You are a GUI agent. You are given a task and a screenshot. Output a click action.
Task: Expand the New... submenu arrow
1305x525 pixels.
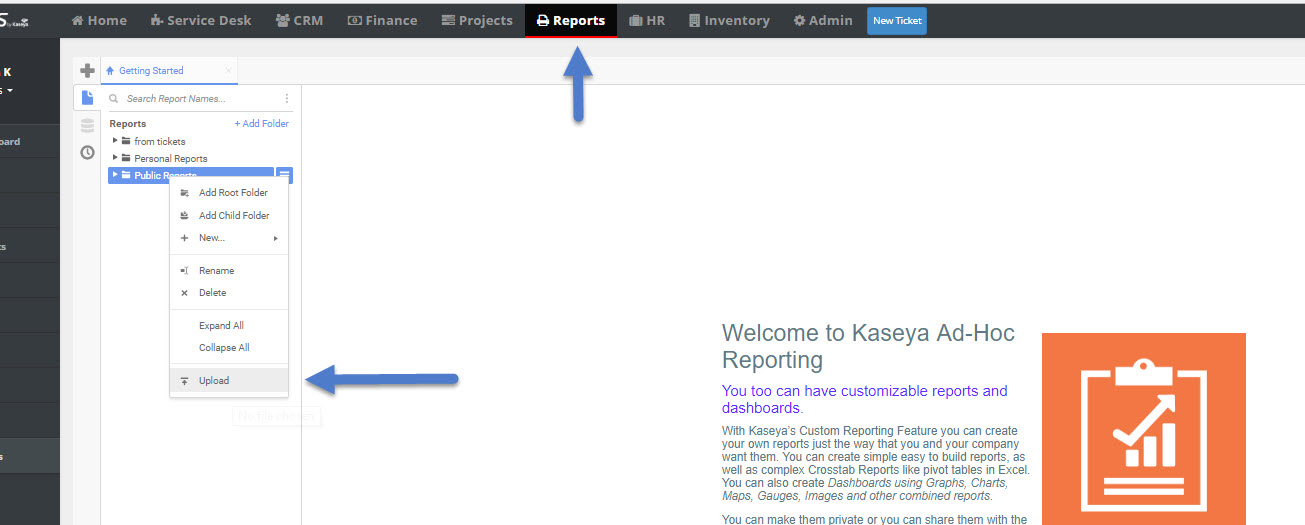[275, 238]
